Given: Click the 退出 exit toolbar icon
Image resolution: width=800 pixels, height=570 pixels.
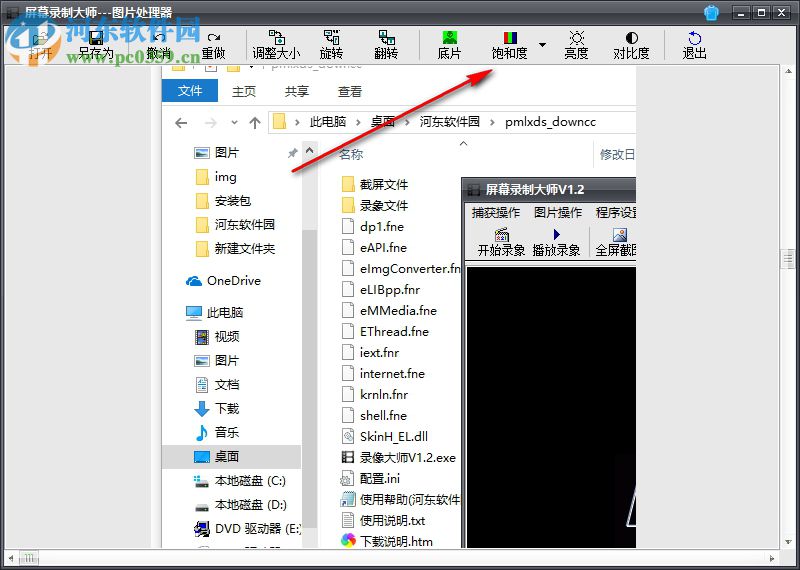Looking at the screenshot, I should [694, 38].
